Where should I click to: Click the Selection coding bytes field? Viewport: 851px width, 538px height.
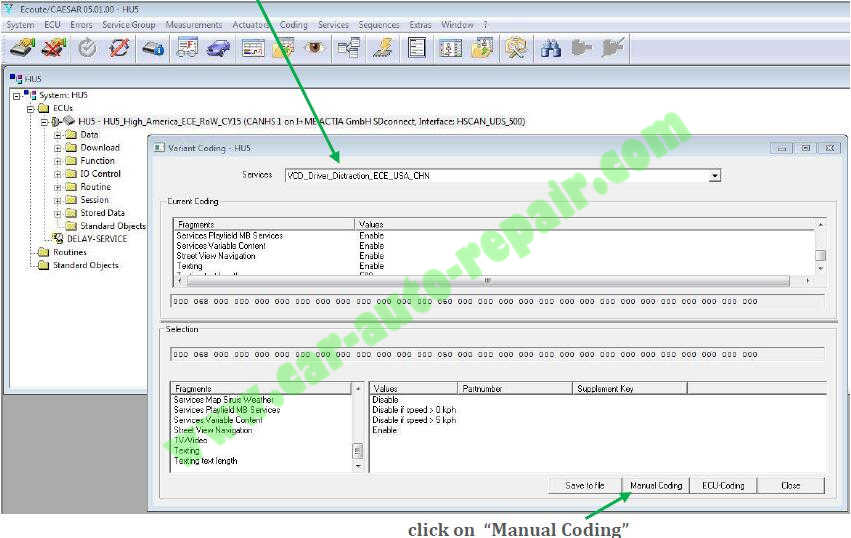(497, 355)
